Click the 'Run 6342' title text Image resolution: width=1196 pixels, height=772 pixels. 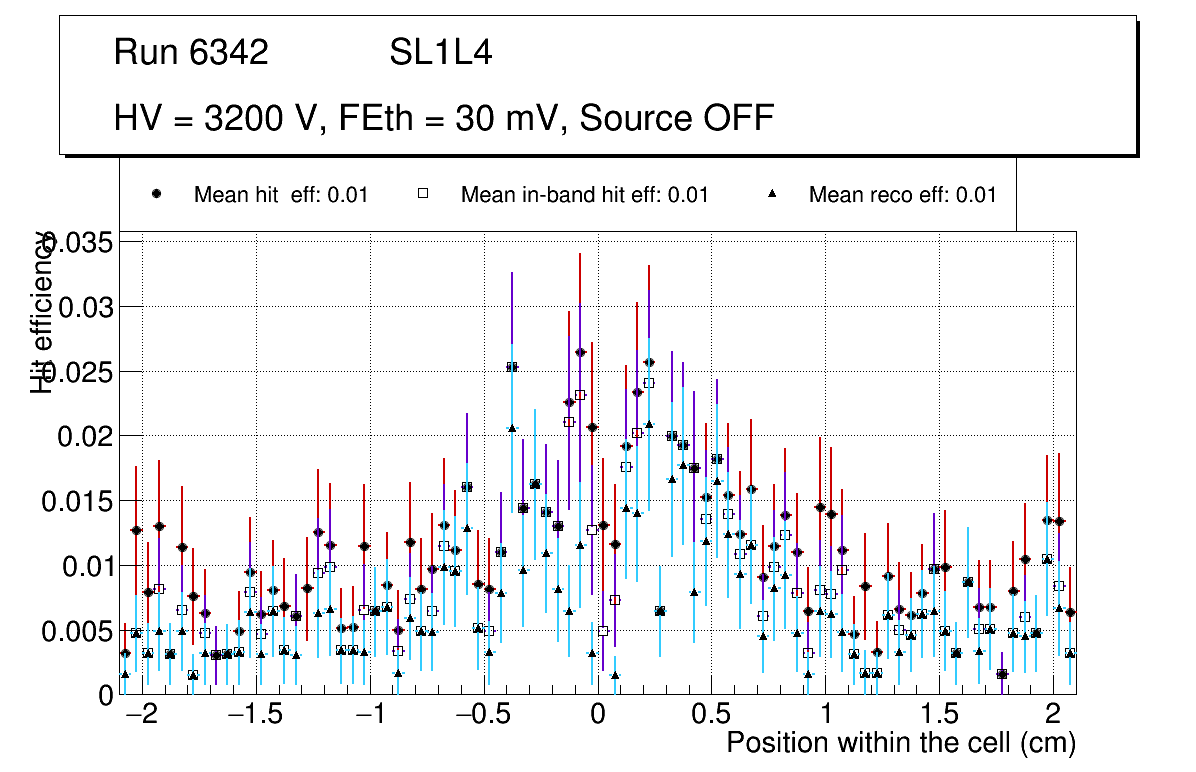[x=191, y=53]
